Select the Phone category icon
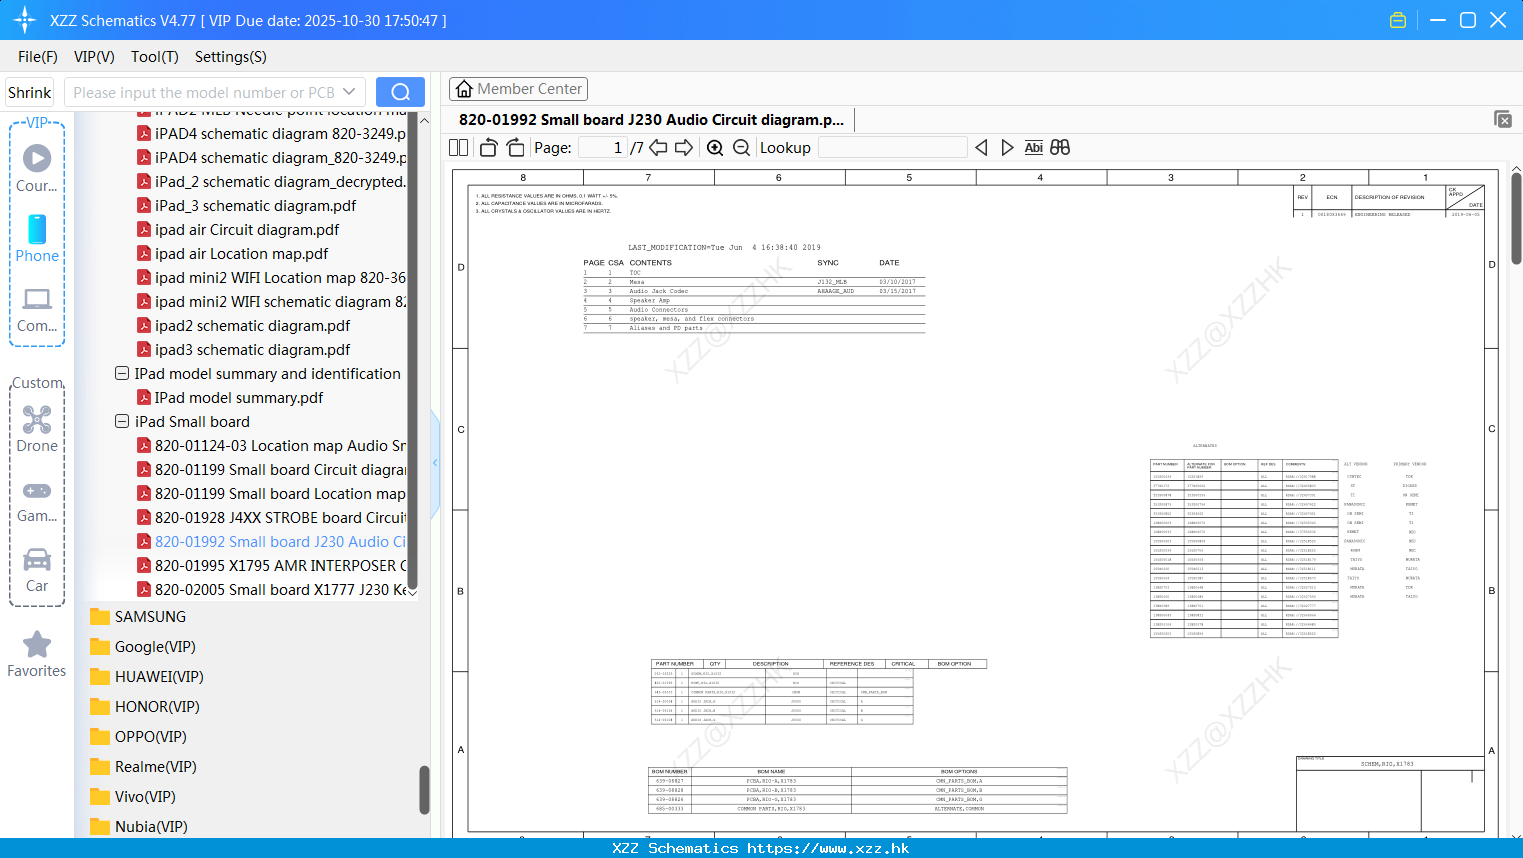The height and width of the screenshot is (858, 1523). coord(37,239)
